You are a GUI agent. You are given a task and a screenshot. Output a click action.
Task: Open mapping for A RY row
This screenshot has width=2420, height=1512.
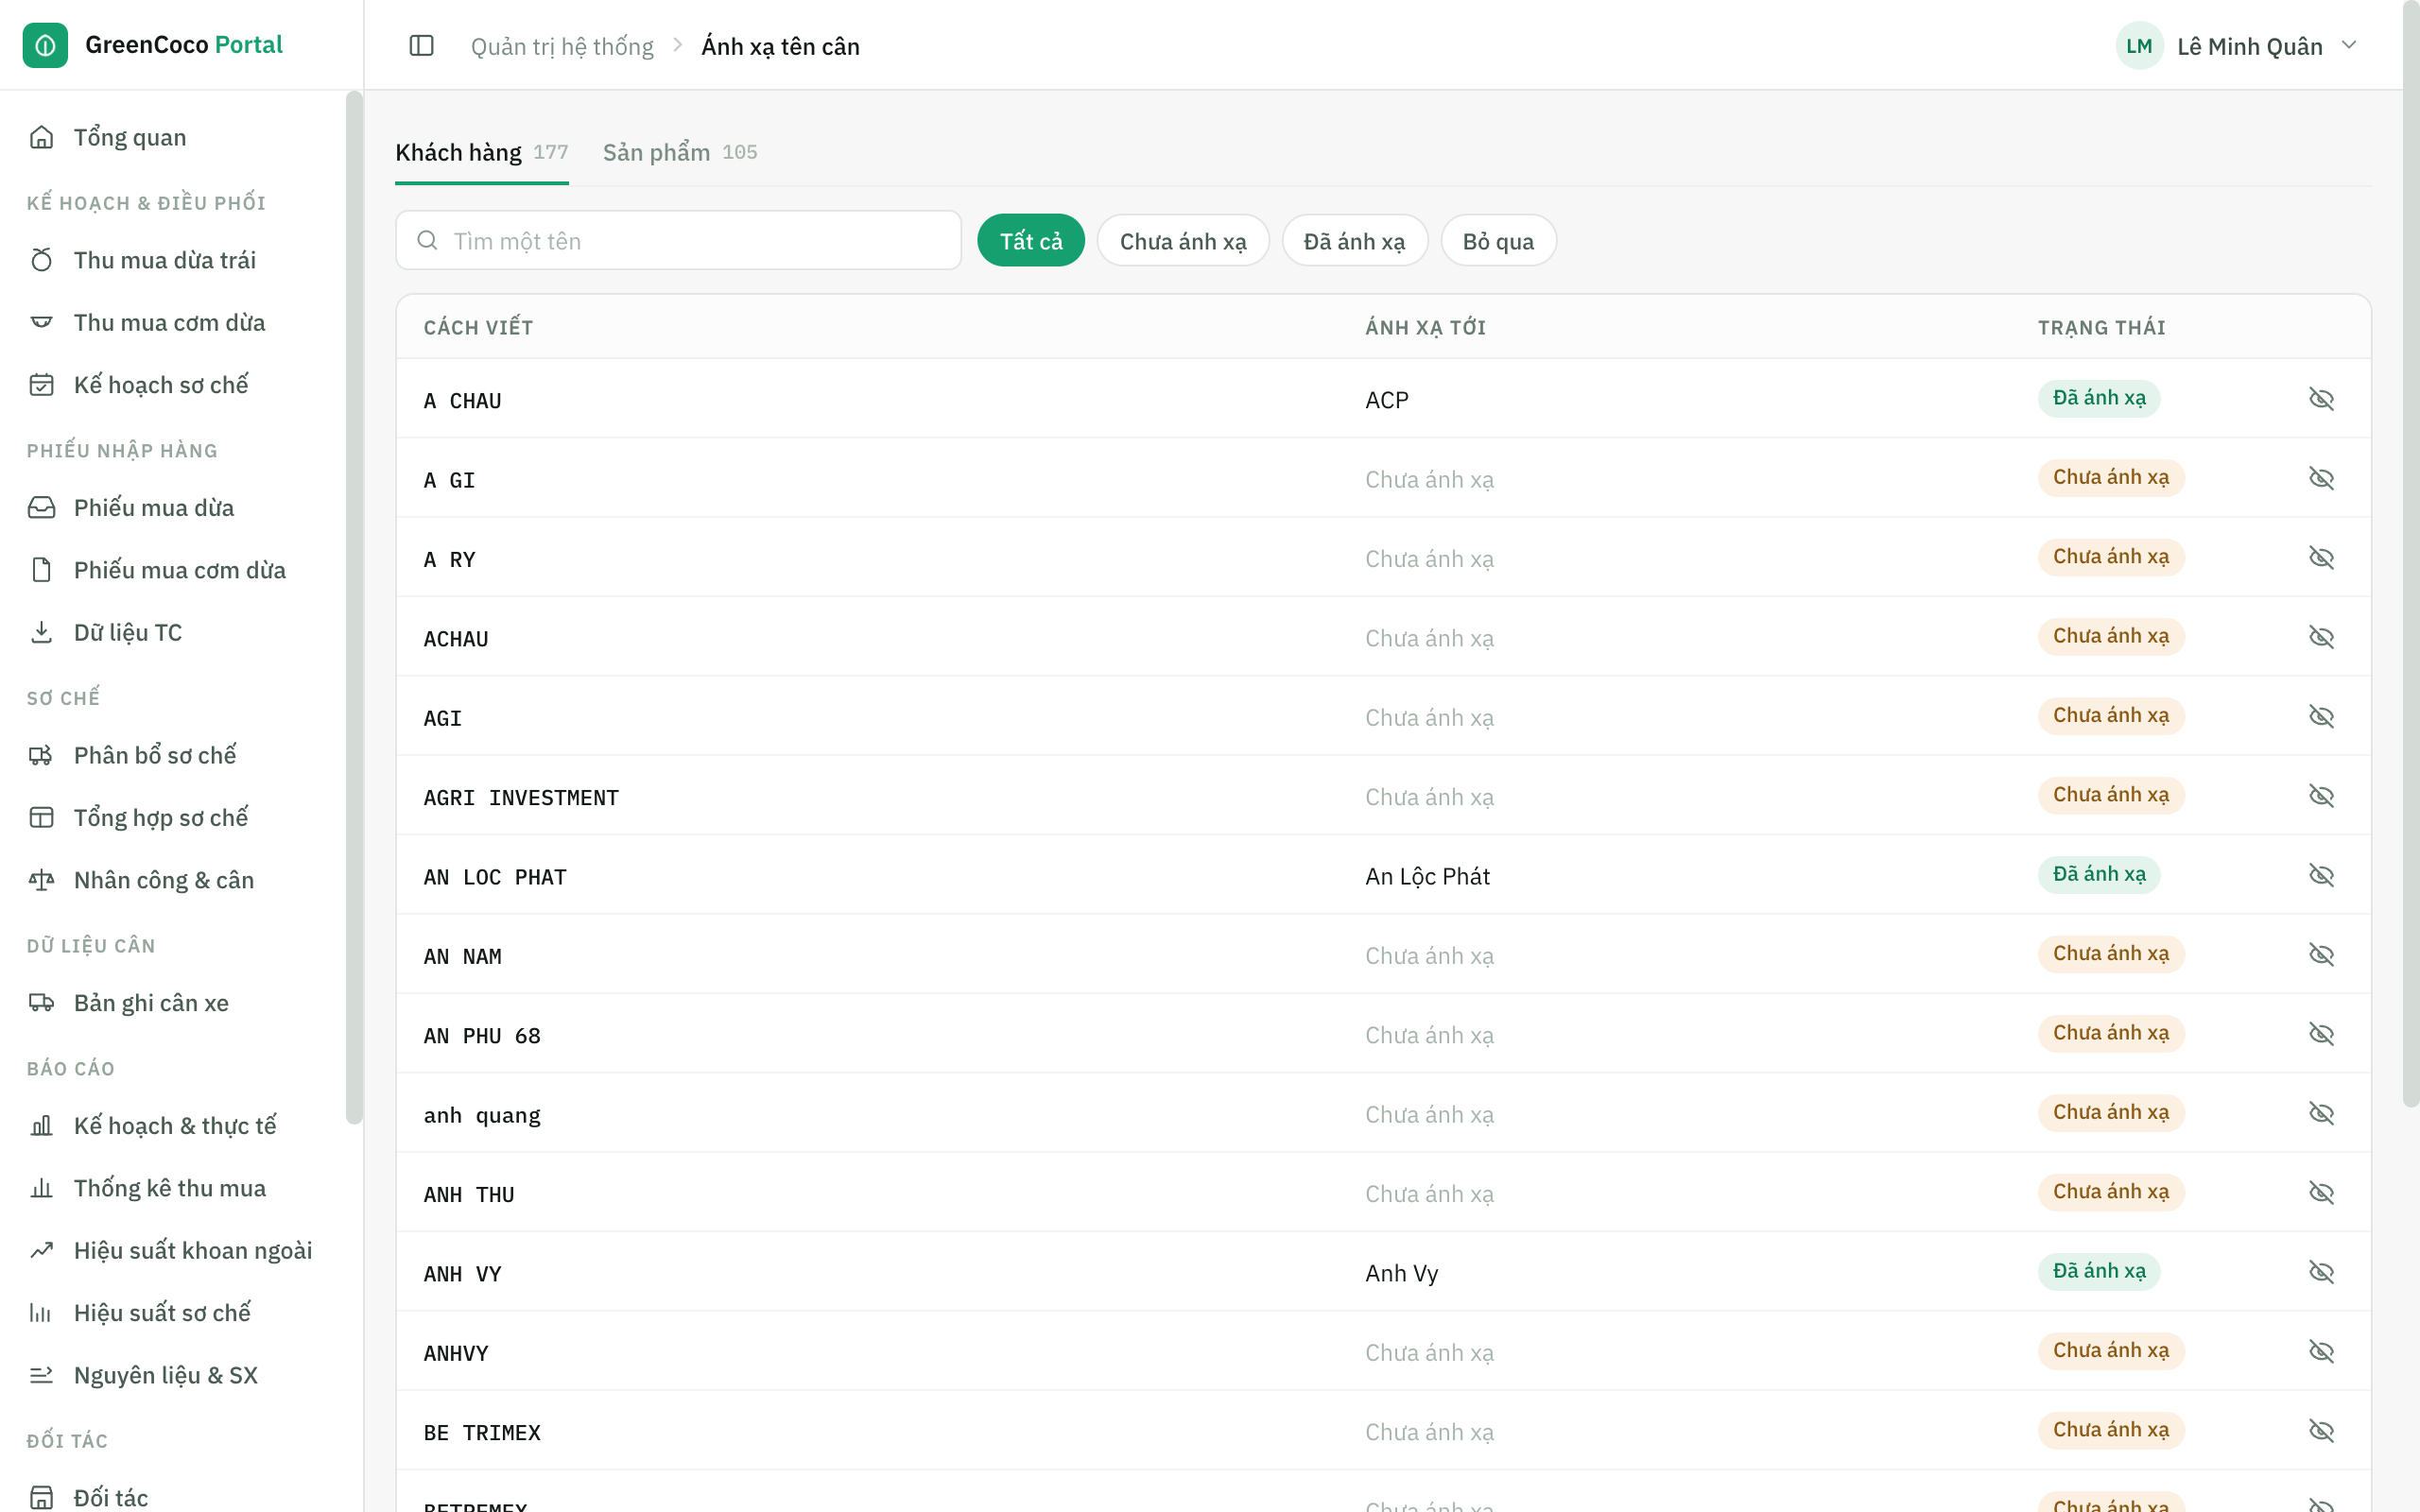(1383, 558)
